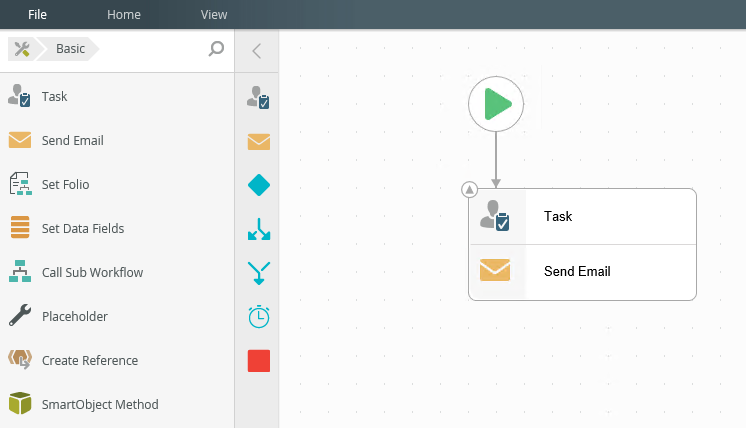Open the View tab

[214, 15]
